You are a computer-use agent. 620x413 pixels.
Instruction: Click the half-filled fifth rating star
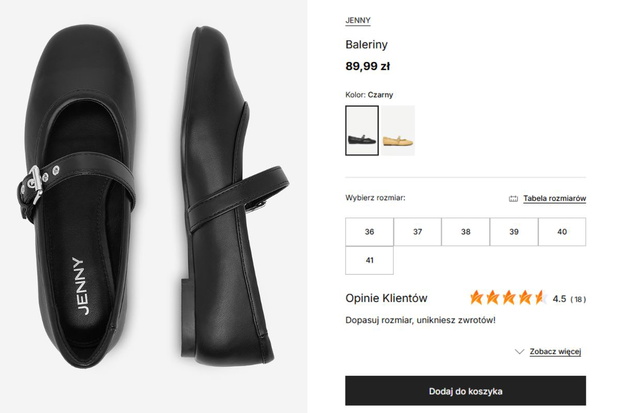[540, 297]
